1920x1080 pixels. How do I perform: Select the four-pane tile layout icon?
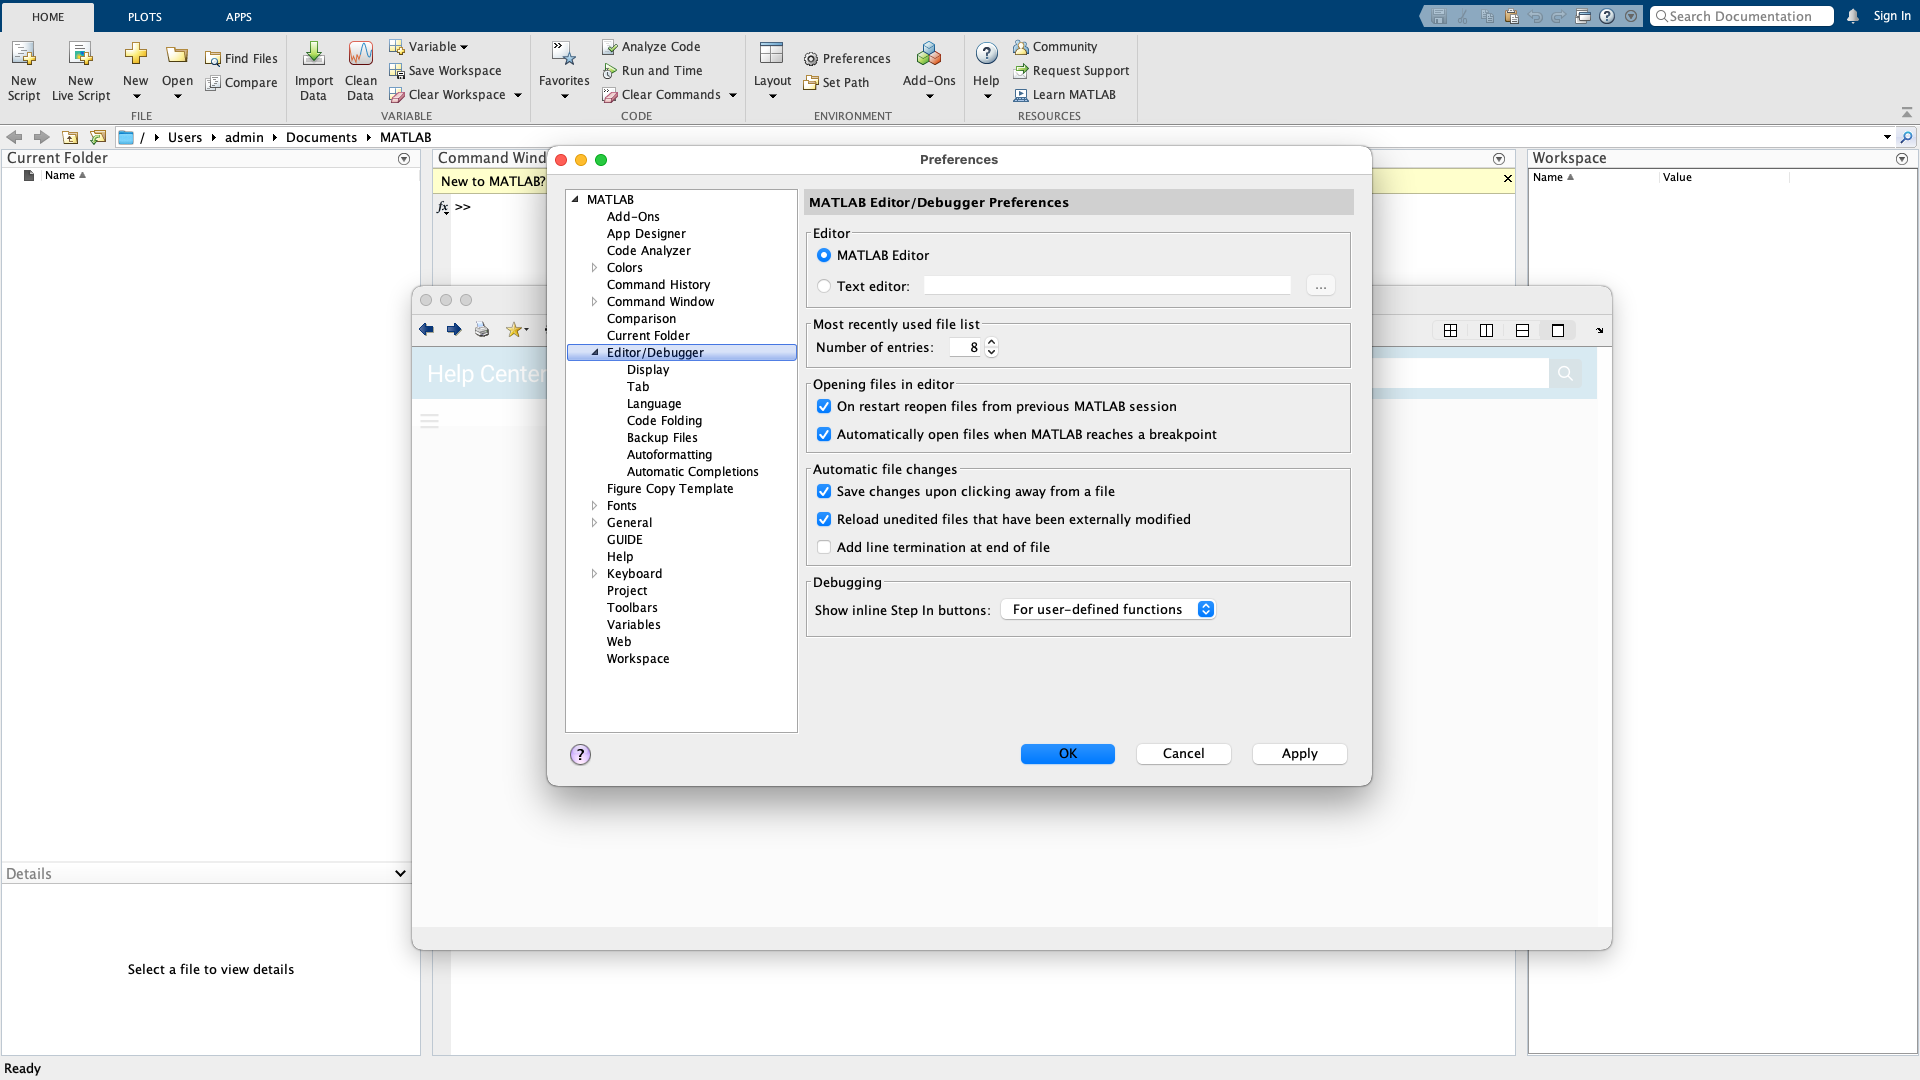pos(1450,330)
